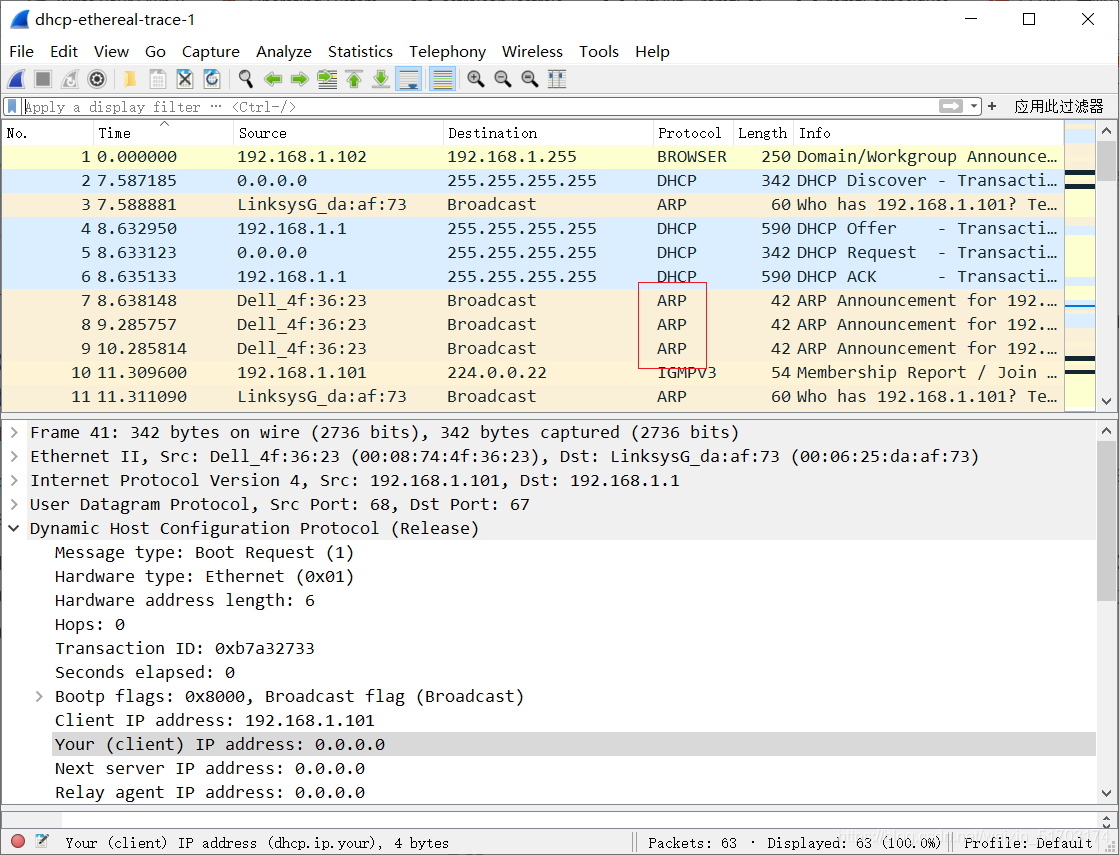Viewport: 1119px width, 855px height.
Task: Expand Internet Protocol Version 4 row
Action: click(14, 480)
